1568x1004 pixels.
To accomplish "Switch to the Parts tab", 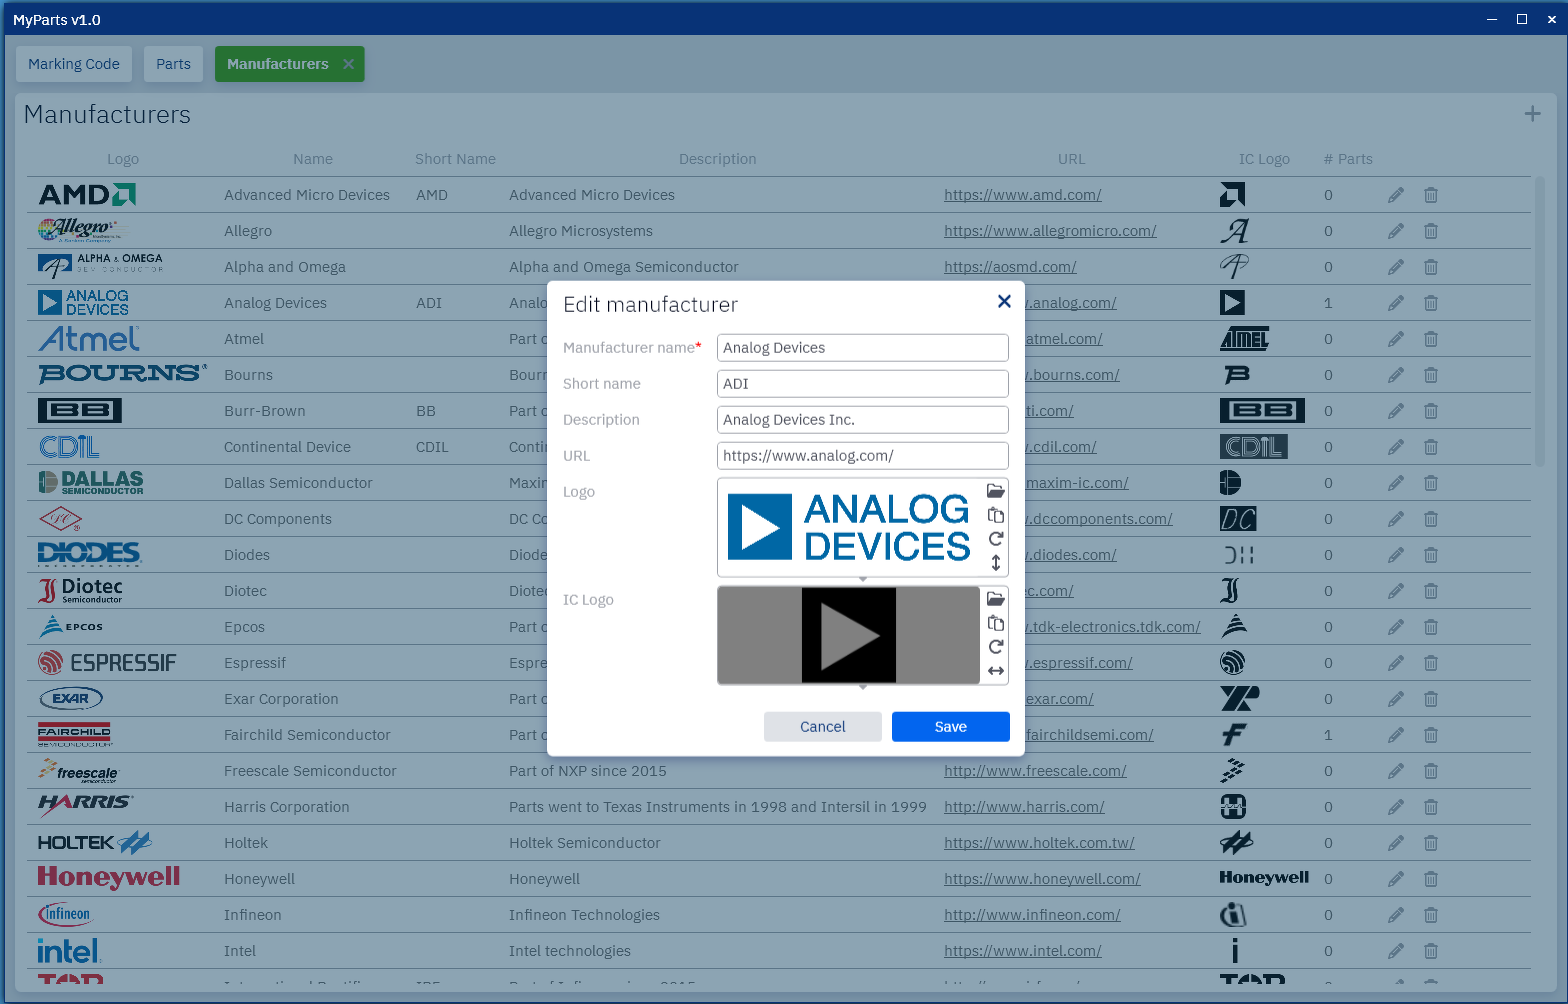I will click(x=173, y=64).
